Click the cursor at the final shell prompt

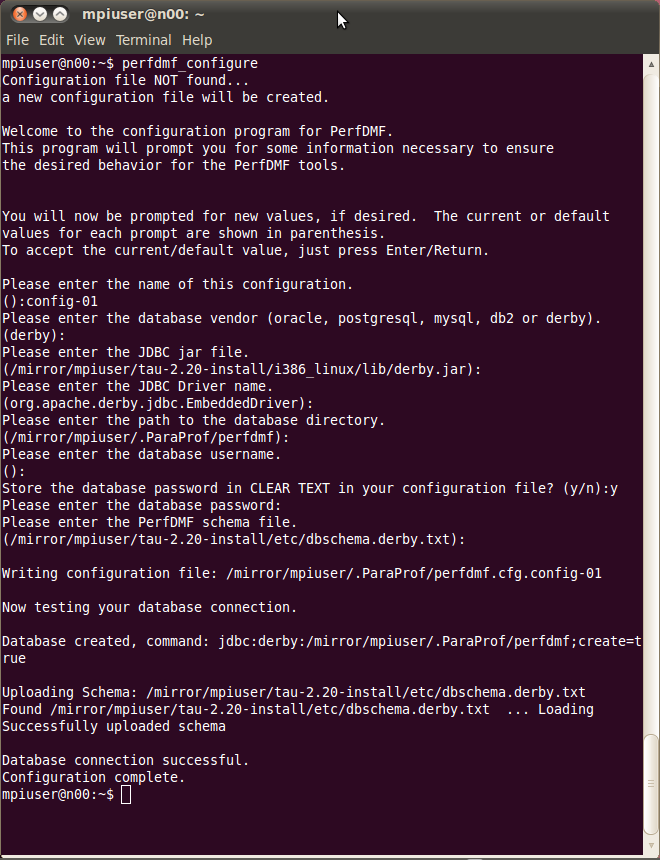click(126, 794)
